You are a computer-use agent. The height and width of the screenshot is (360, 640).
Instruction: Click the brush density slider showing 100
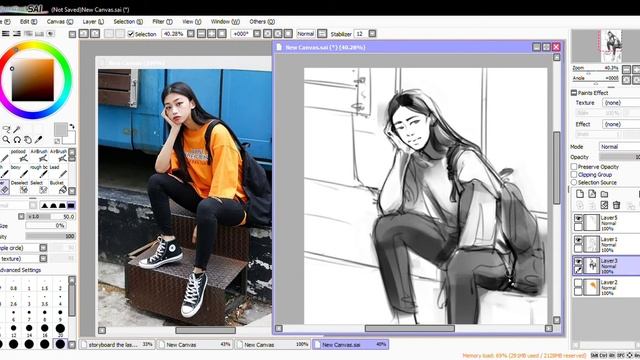click(x=50, y=236)
